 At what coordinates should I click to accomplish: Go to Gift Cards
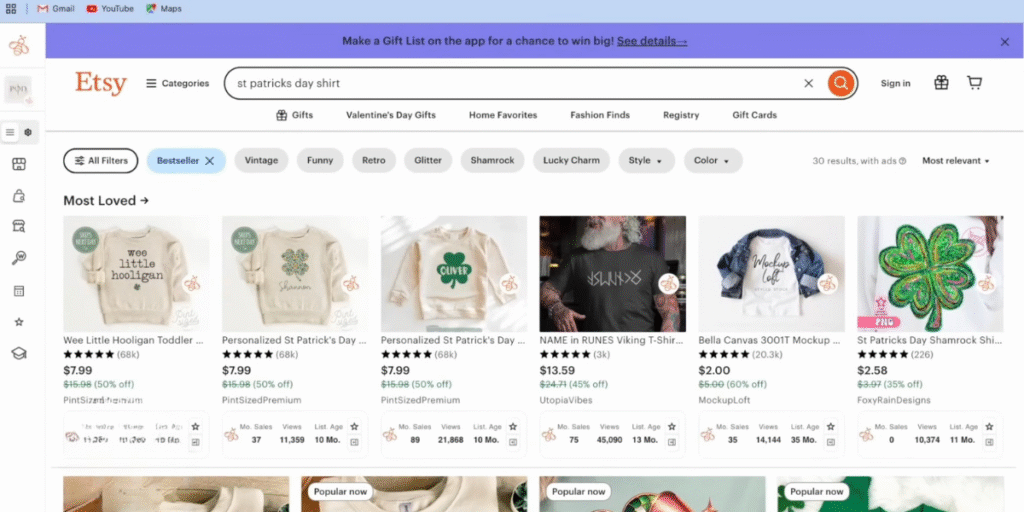point(755,116)
